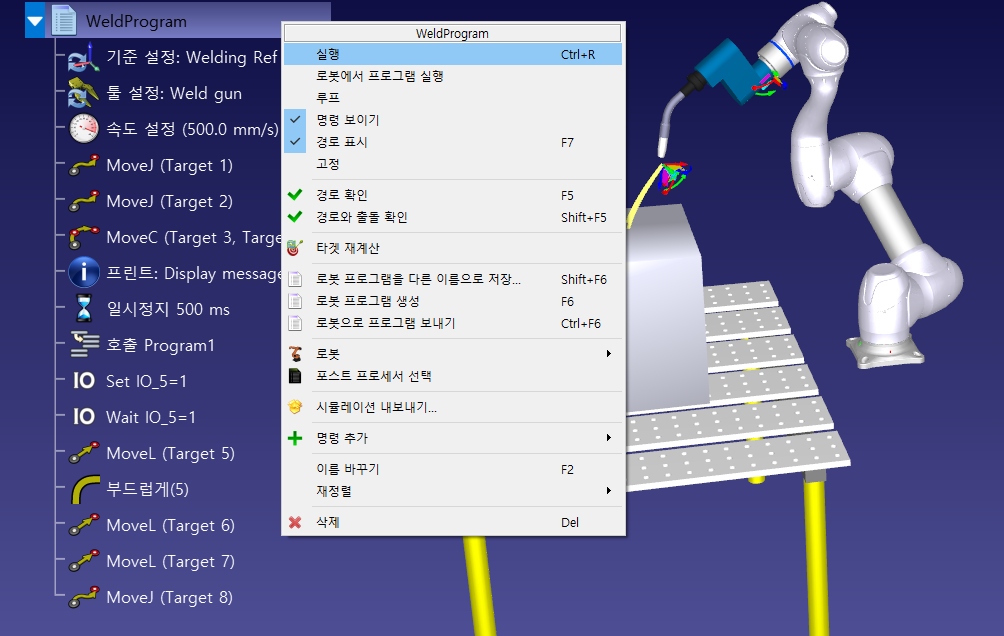The height and width of the screenshot is (636, 1004).
Task: Click the IO icon for Set IO_5=1
Action: (x=84, y=381)
